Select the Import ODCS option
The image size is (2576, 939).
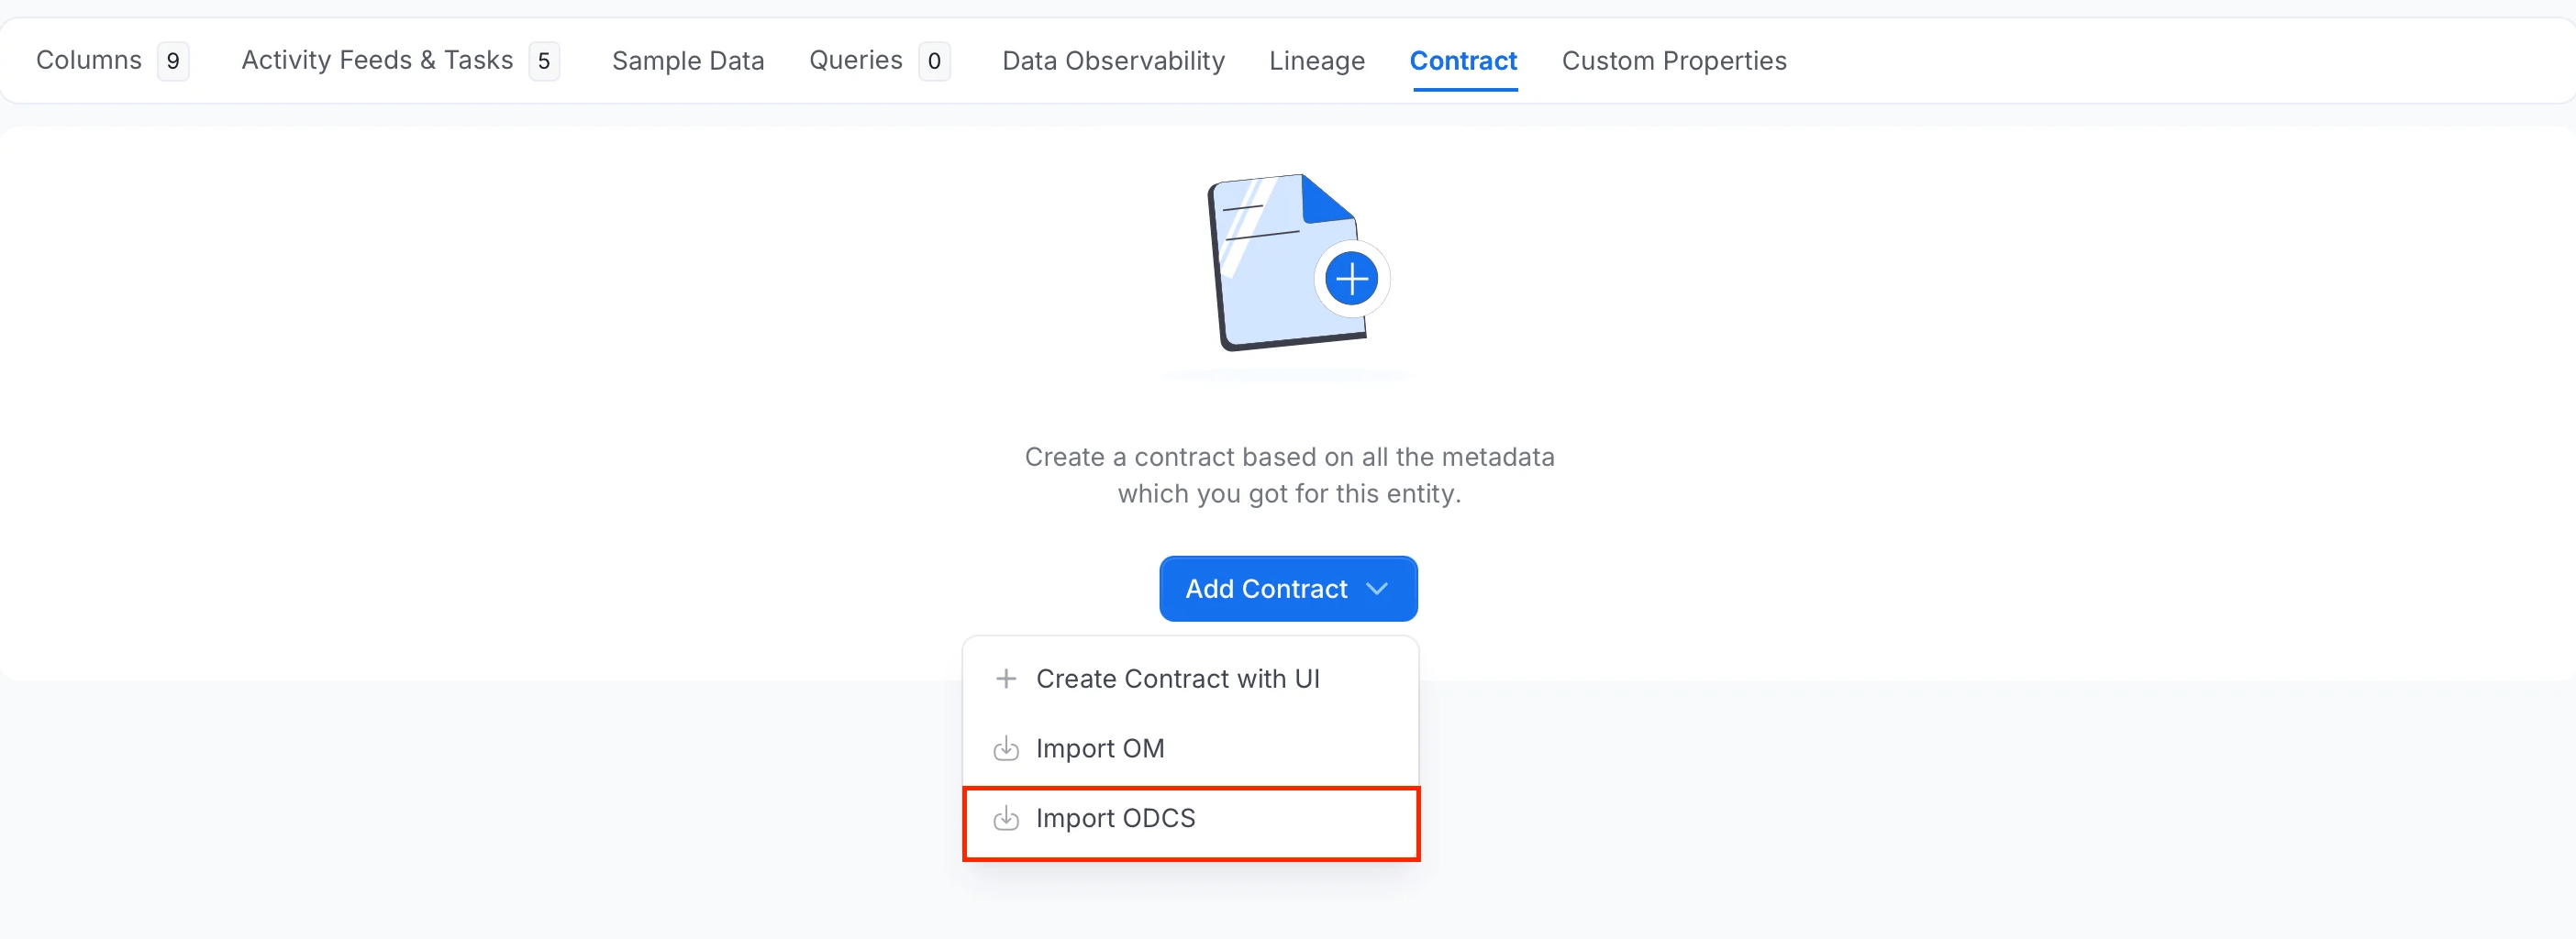click(x=1190, y=819)
